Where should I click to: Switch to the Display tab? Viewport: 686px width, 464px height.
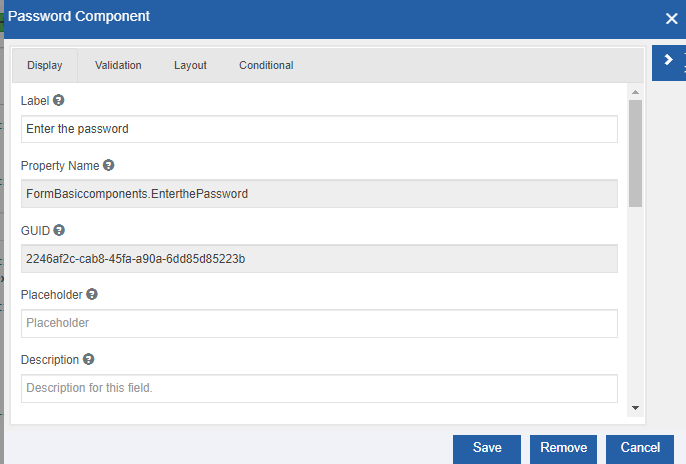click(45, 65)
